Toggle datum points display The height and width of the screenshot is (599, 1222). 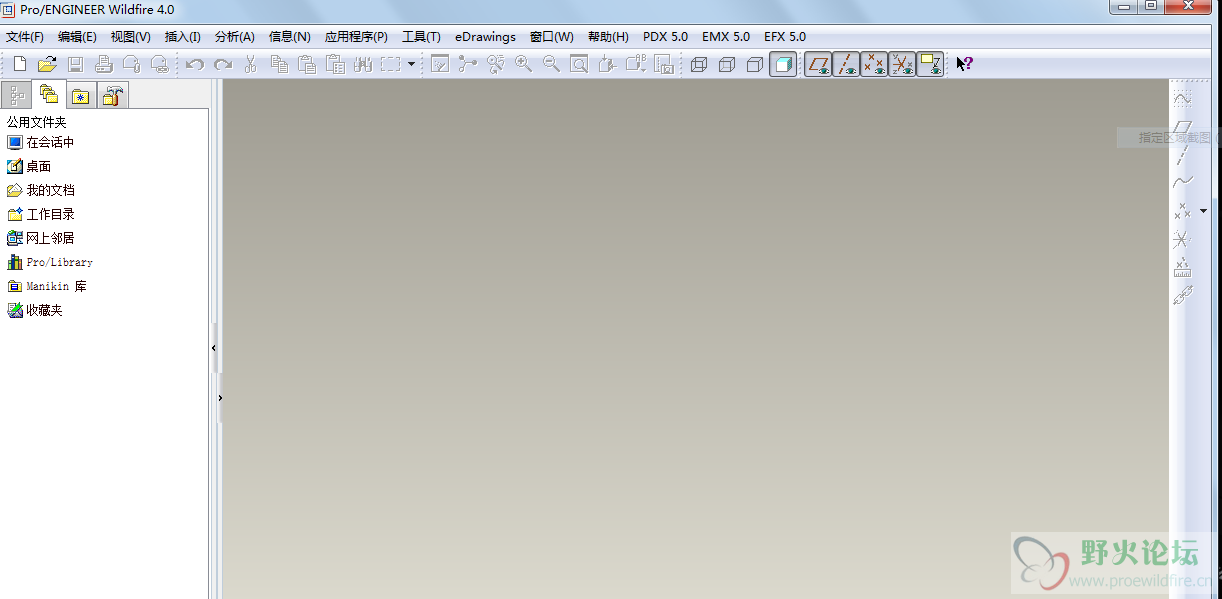[x=874, y=64]
